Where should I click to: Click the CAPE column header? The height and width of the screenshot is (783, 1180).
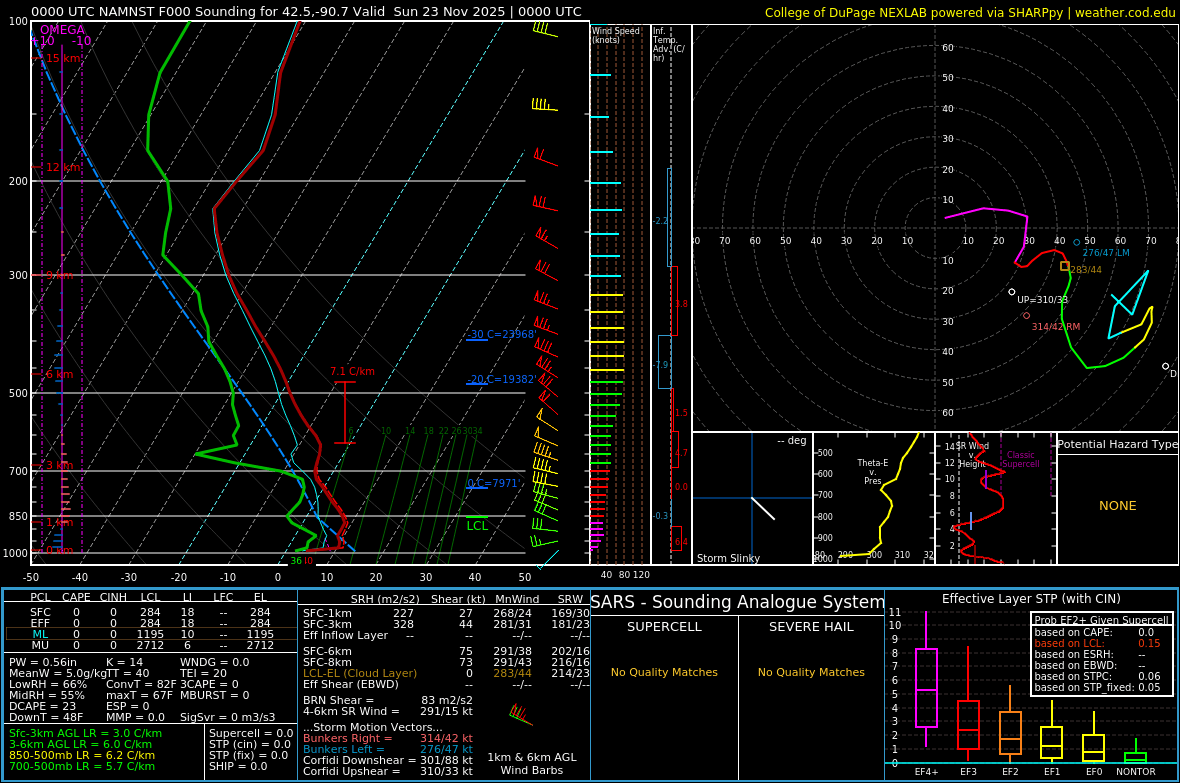pyautogui.click(x=76, y=597)
